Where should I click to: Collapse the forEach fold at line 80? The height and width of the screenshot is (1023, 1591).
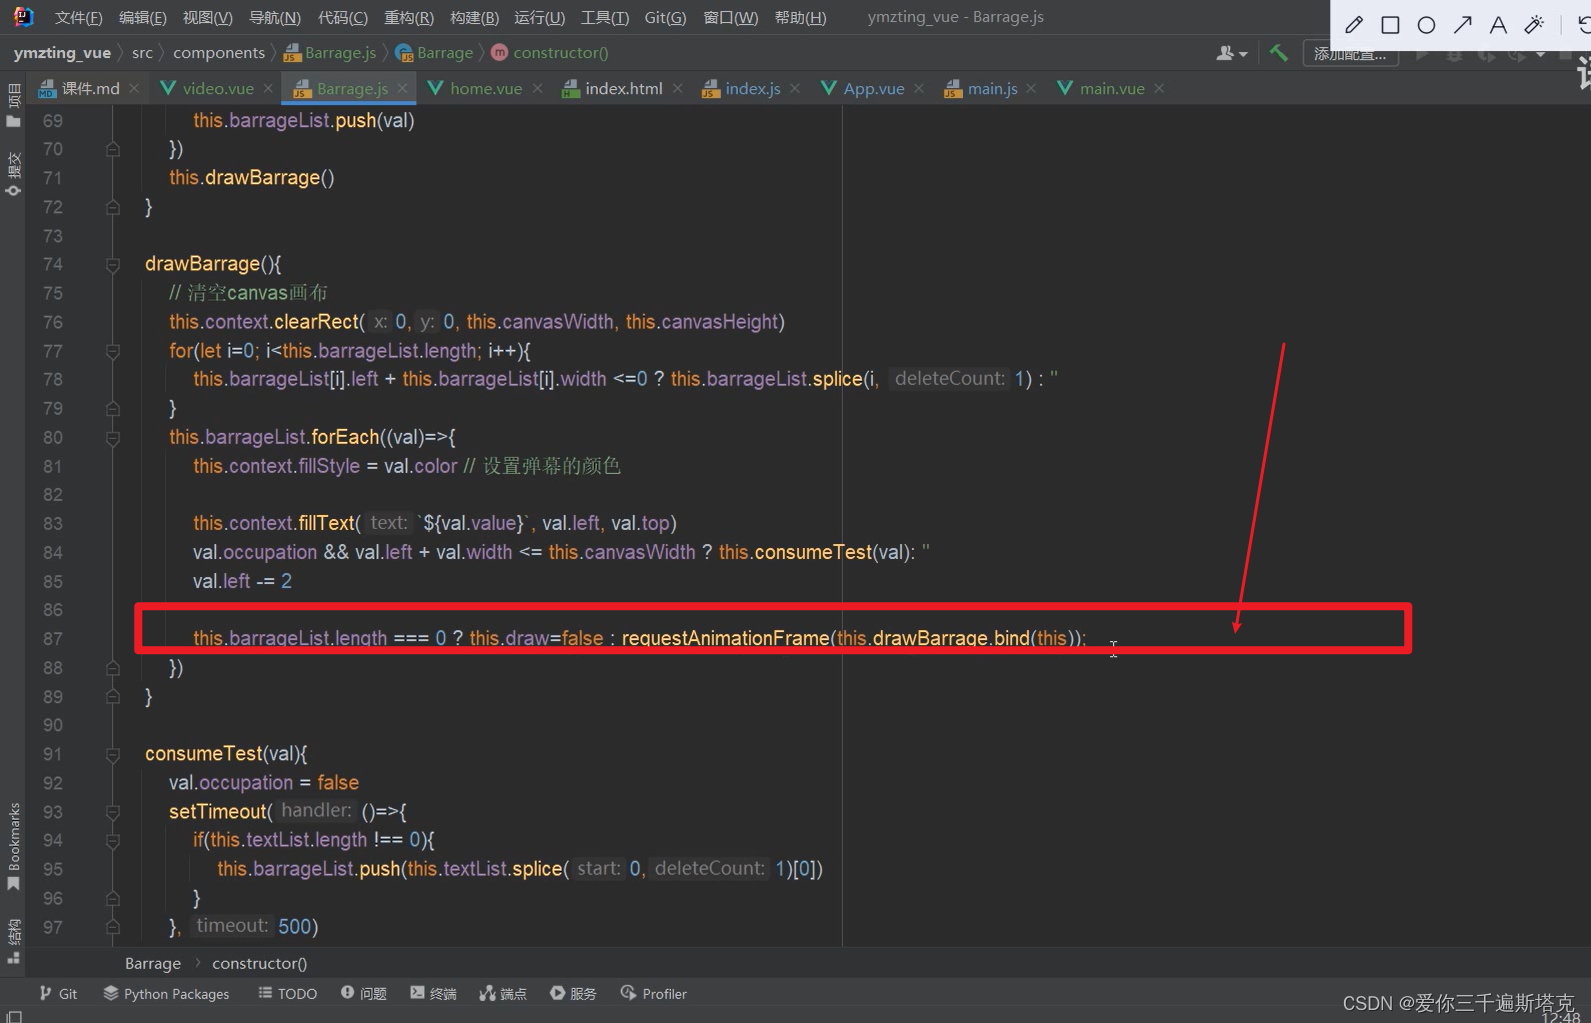click(113, 438)
